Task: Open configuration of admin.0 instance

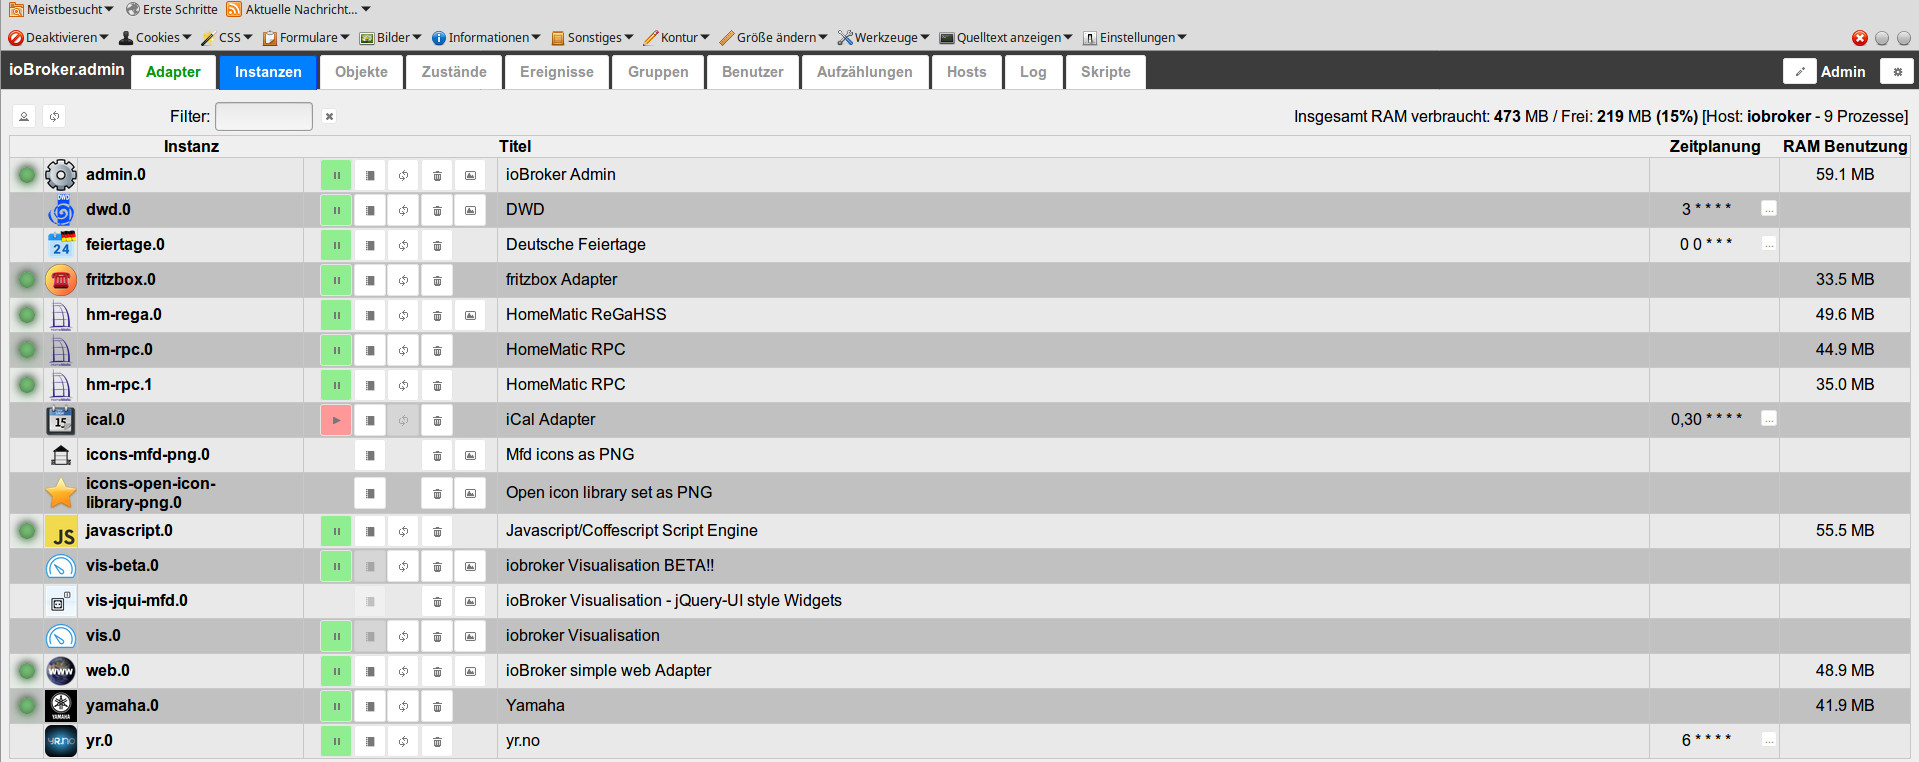Action: pos(370,175)
